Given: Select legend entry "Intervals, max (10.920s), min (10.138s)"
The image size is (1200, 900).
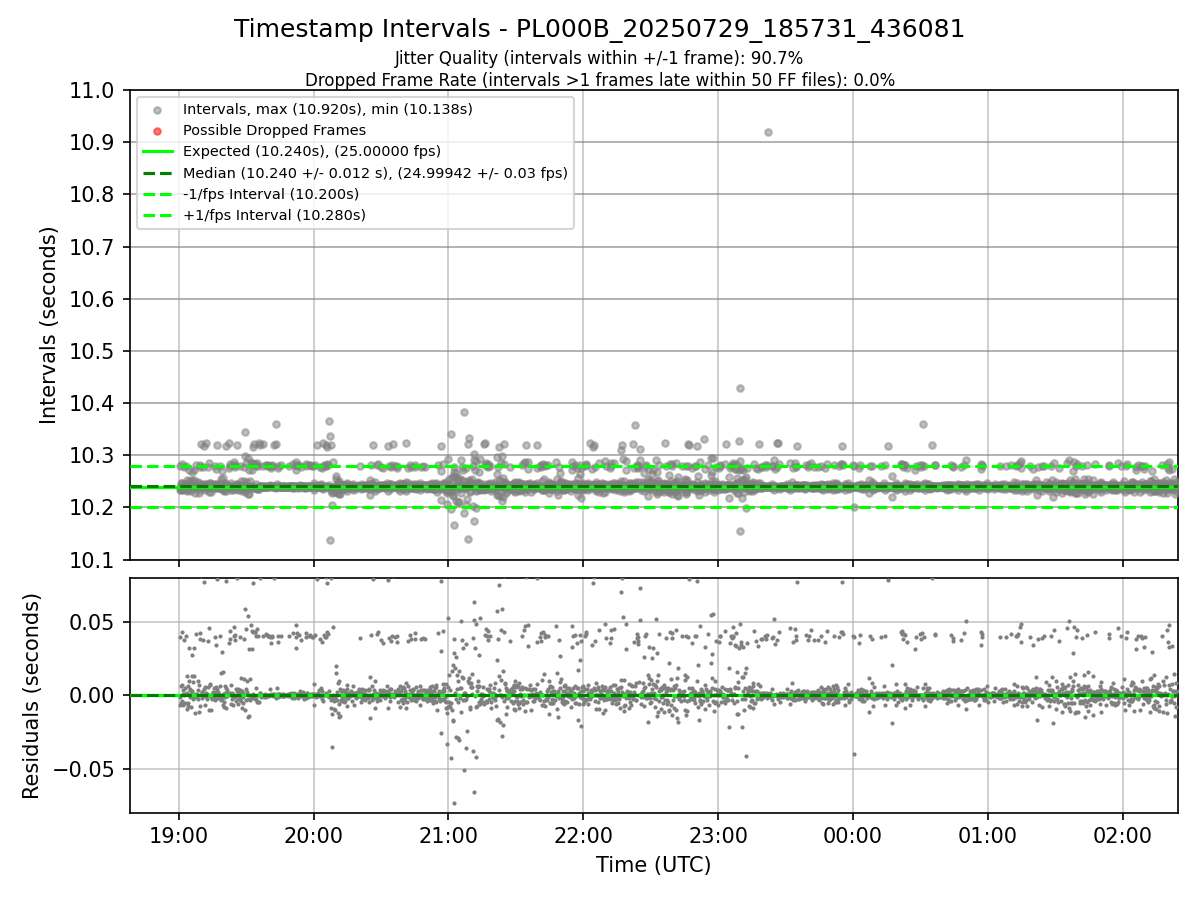Looking at the screenshot, I should (x=327, y=109).
